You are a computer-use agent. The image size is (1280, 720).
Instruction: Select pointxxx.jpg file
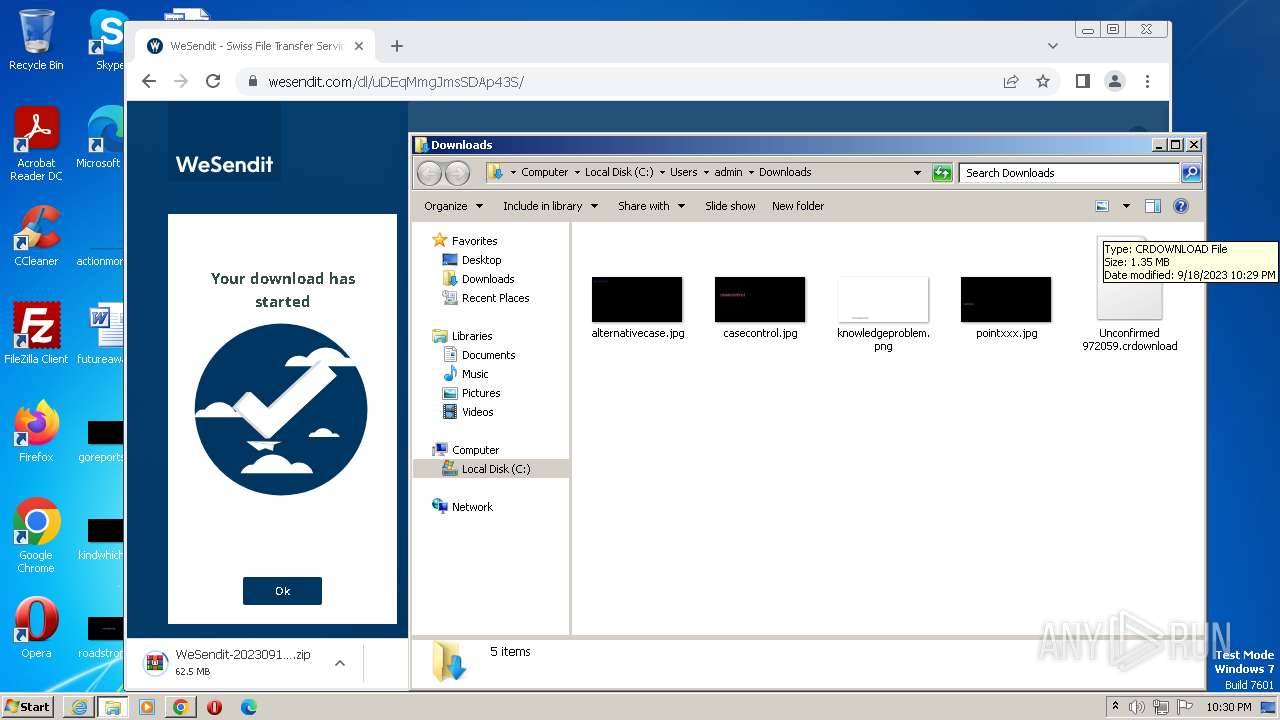1006,309
